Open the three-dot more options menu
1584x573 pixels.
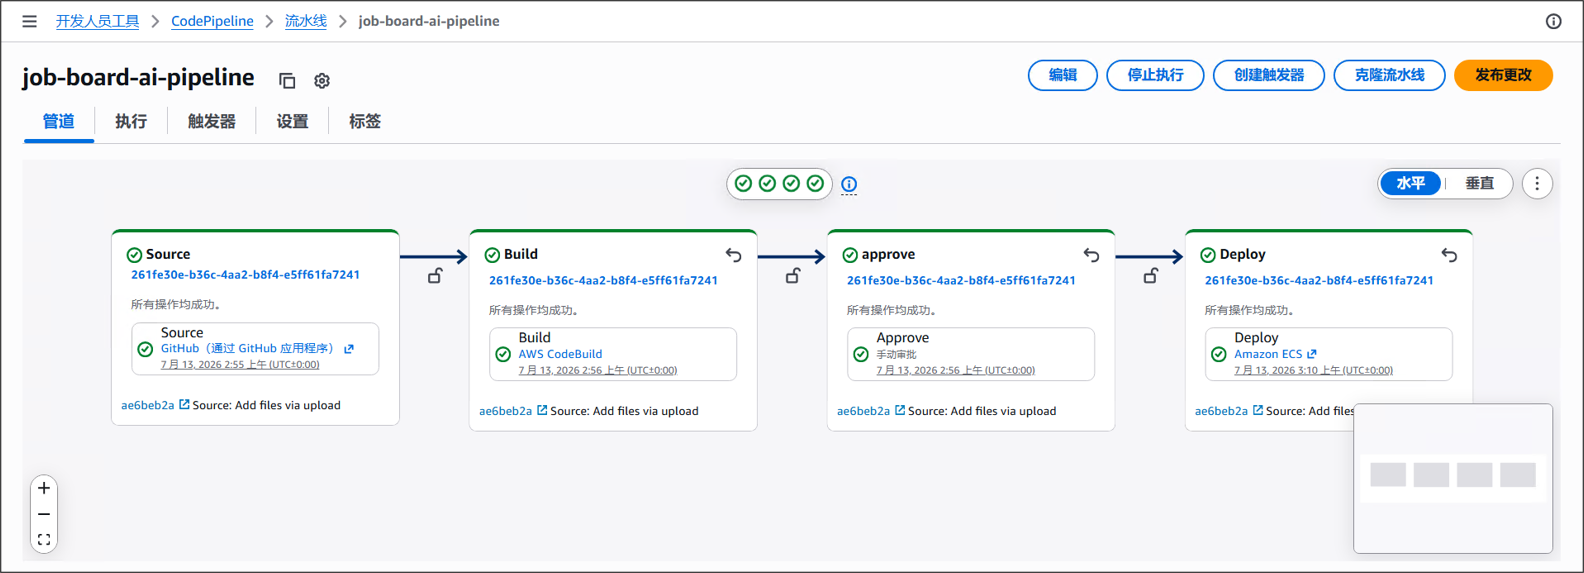pyautogui.click(x=1537, y=184)
